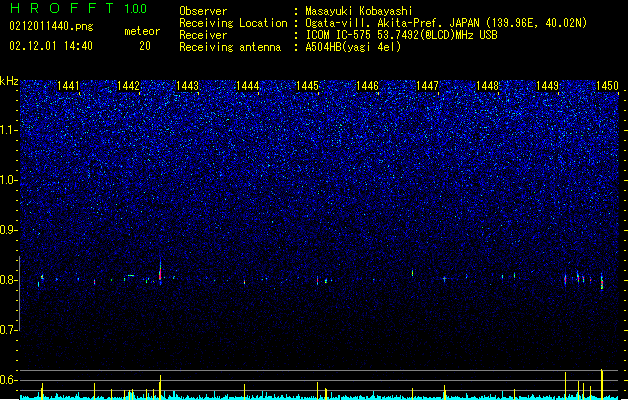This screenshot has height=400, width=629.
Task: Click the 1448 time axis marker
Action: (x=487, y=86)
